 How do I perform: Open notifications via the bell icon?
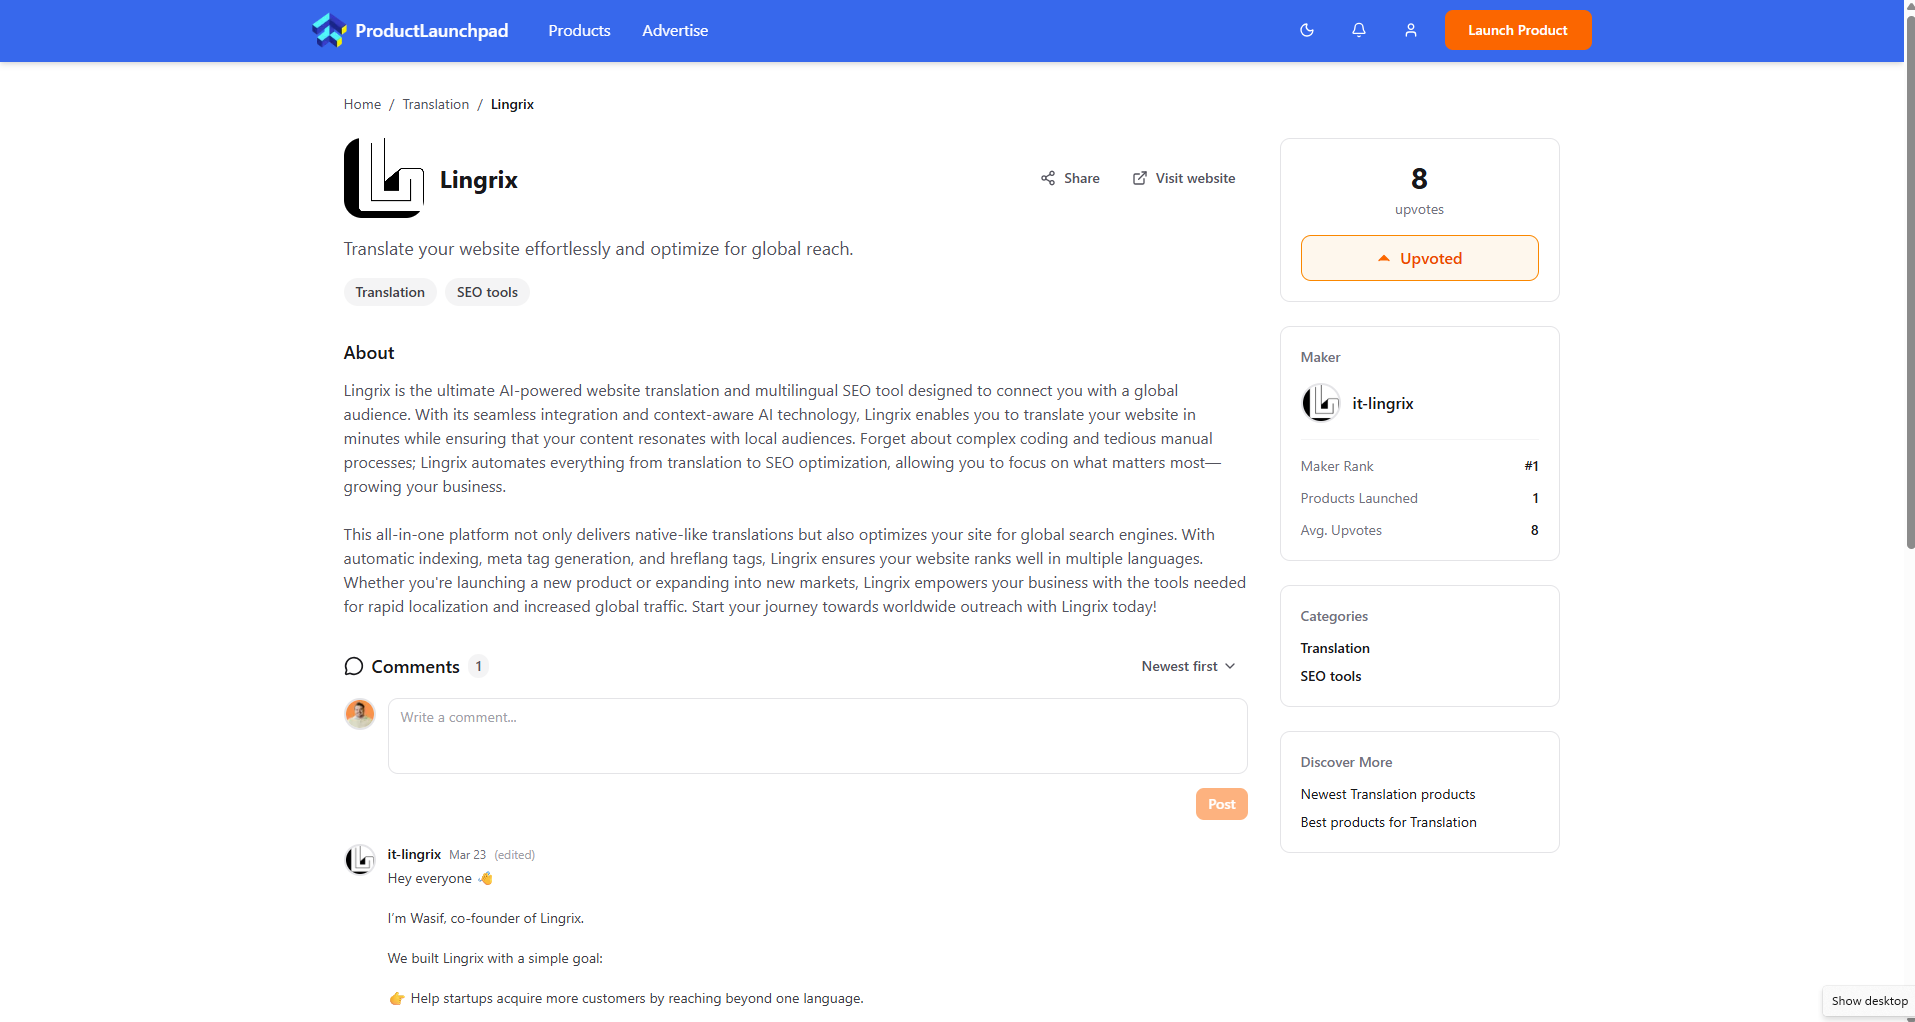pyautogui.click(x=1358, y=30)
